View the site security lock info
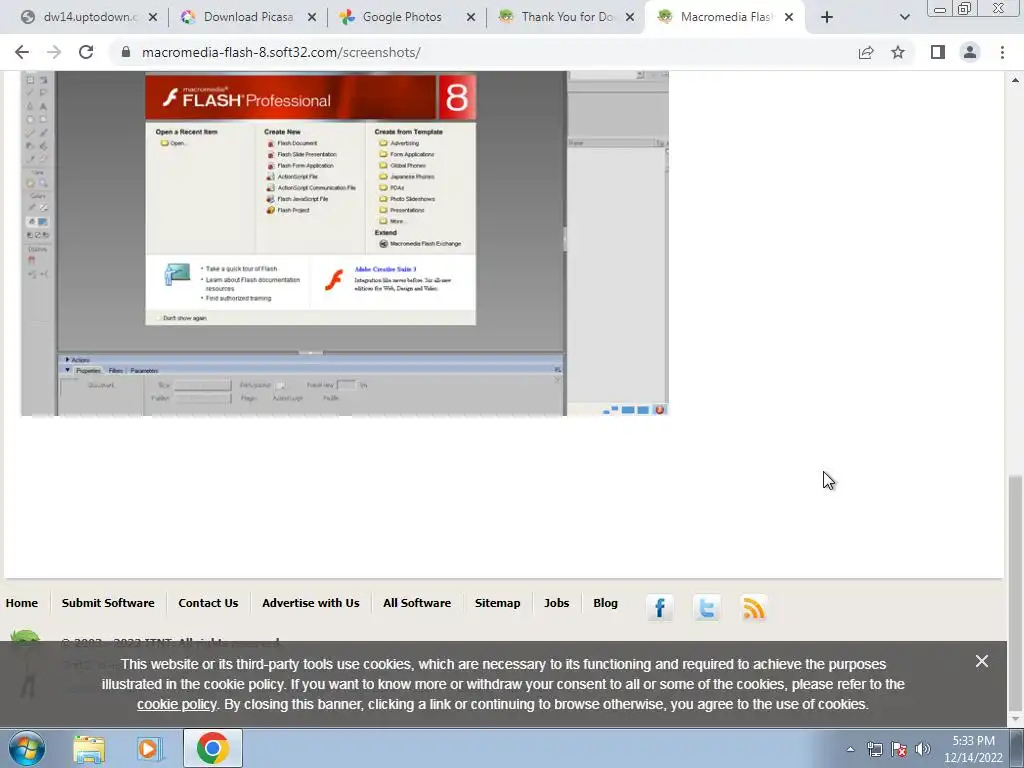This screenshot has height=768, width=1024. (x=126, y=52)
